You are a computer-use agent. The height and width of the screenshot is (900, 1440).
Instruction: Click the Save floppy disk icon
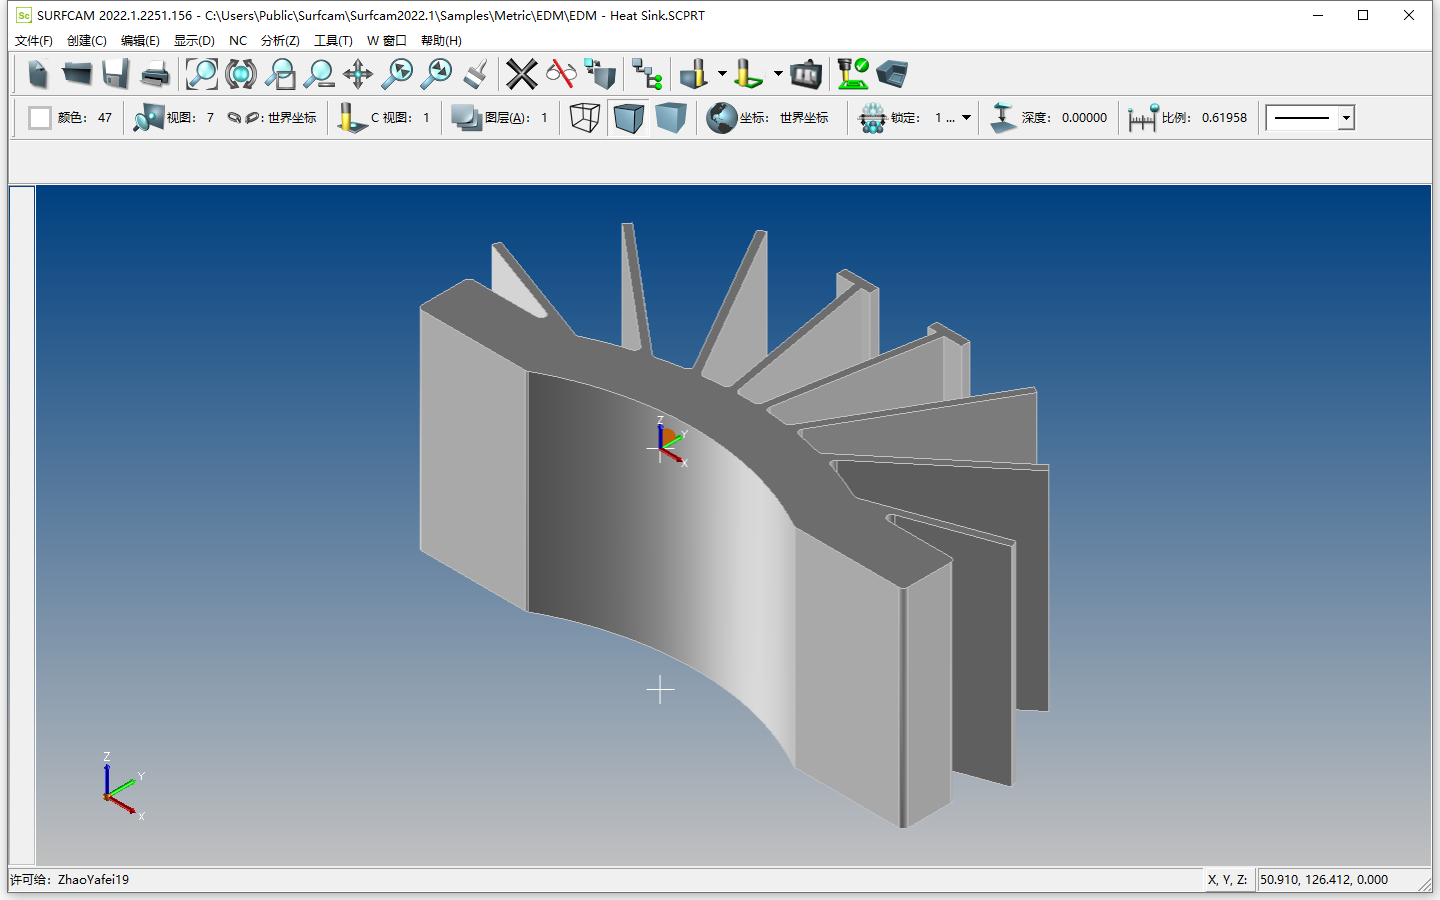coord(116,74)
